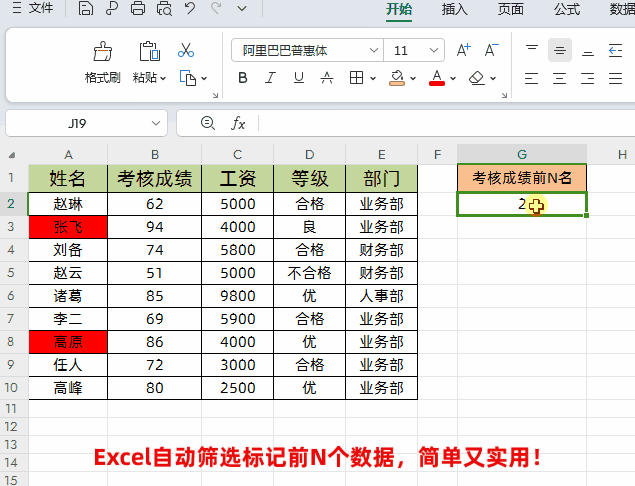Click the 格式刷 format painter icon
Screen dimensions: 635x486
pos(103,52)
